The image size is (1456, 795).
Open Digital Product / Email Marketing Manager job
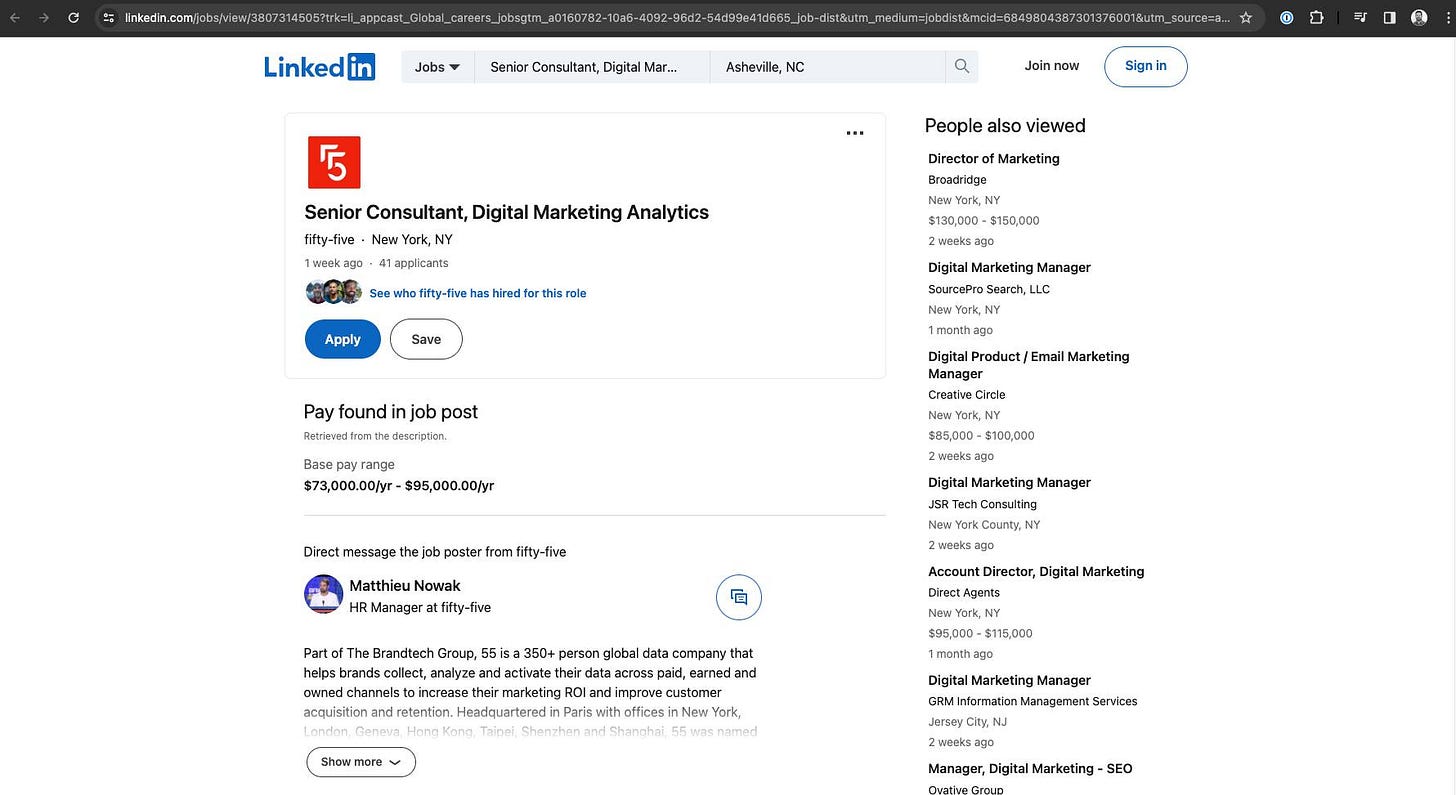(1029, 365)
